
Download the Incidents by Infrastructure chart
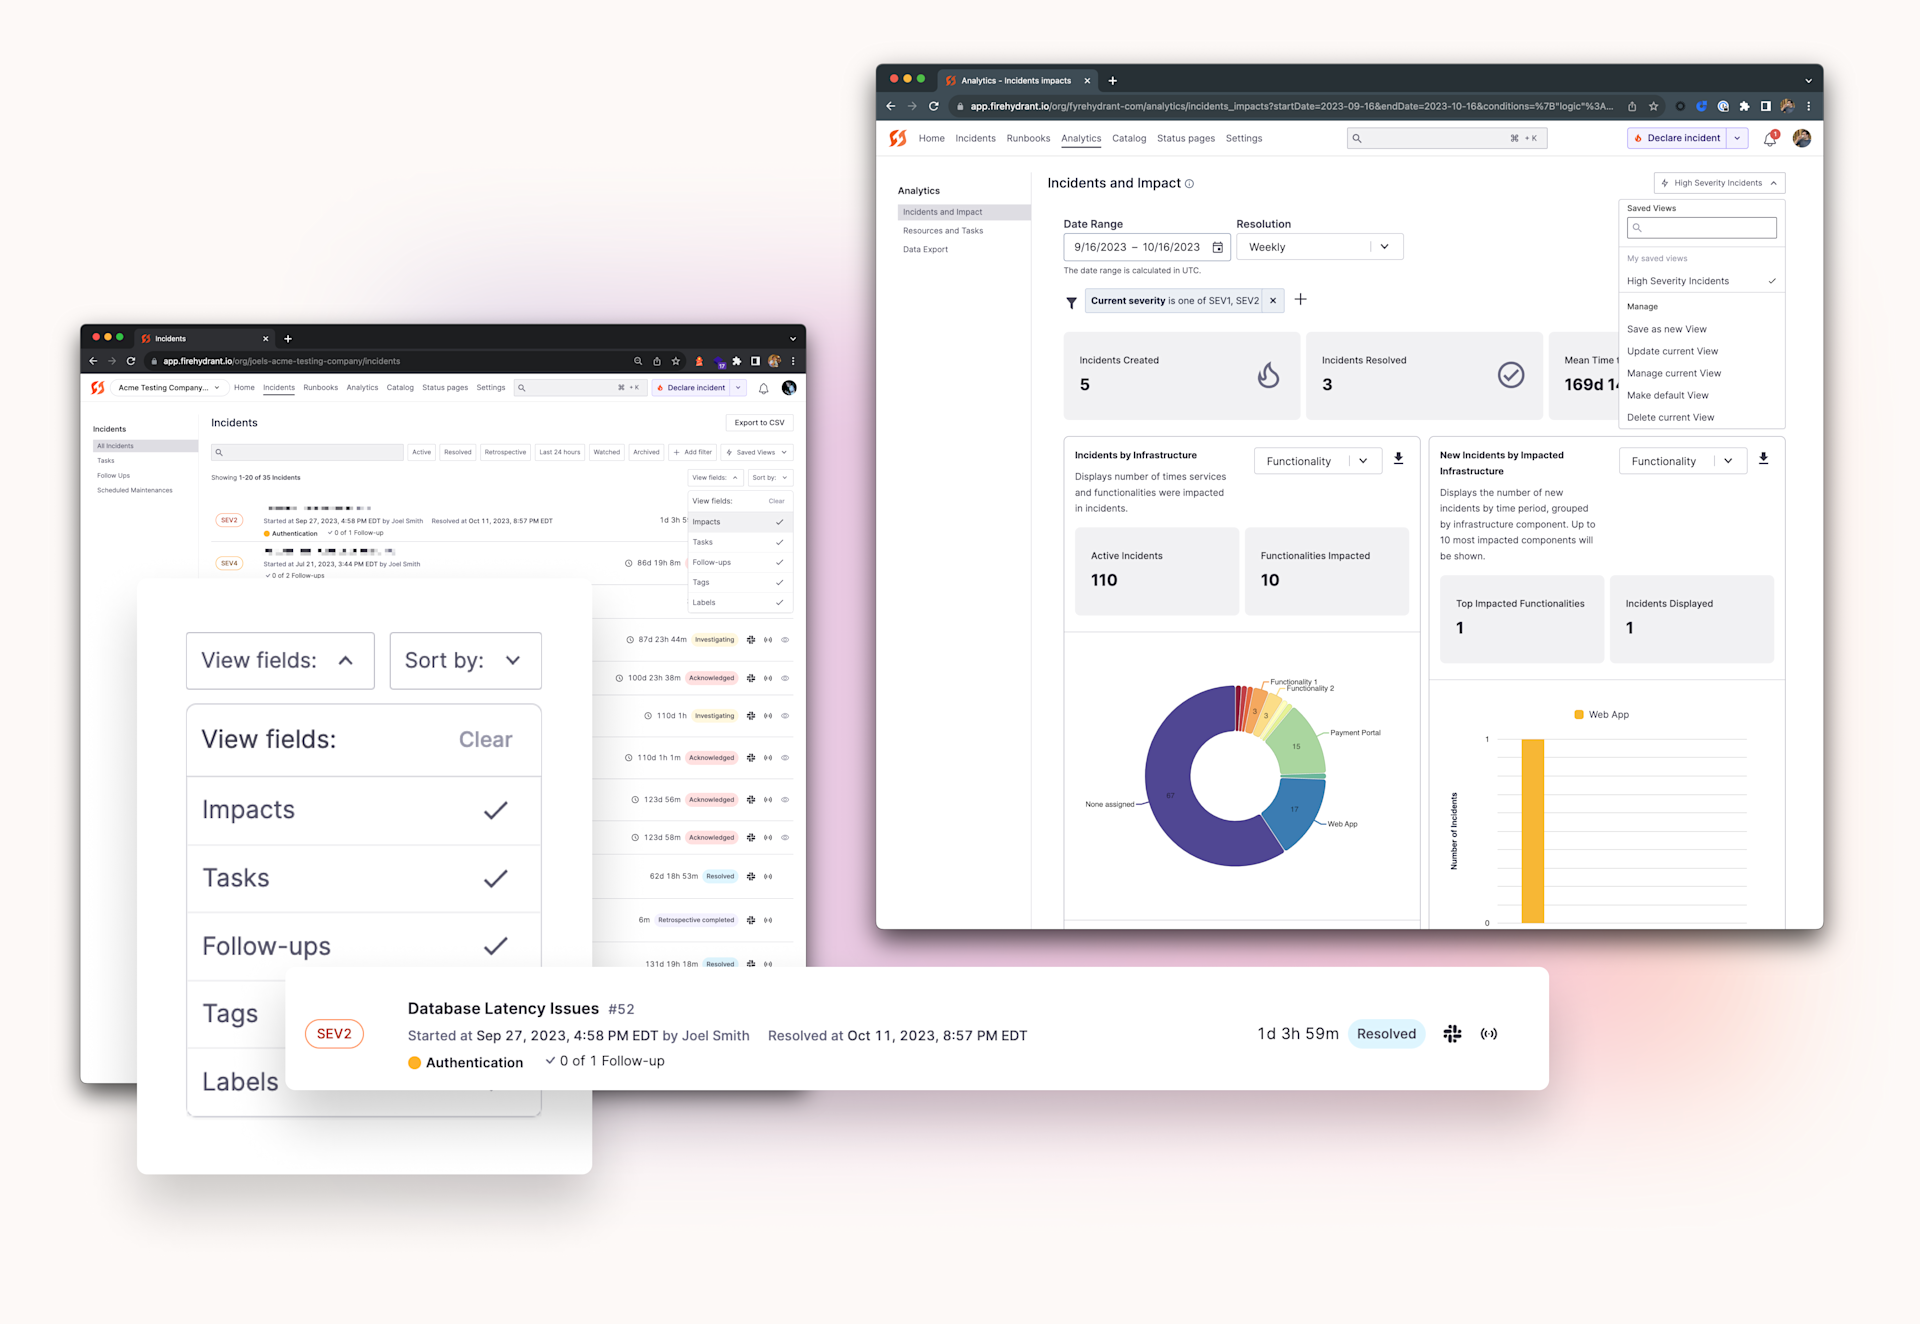tap(1398, 459)
